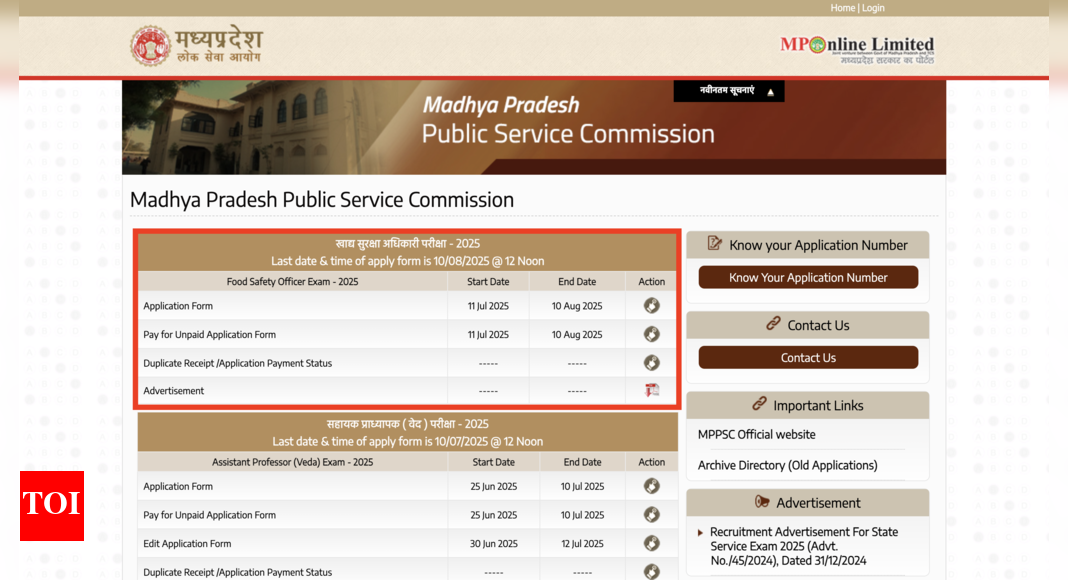This screenshot has width=1068, height=580.
Task: Click the Public Service Commission banner image
Action: pos(533,127)
